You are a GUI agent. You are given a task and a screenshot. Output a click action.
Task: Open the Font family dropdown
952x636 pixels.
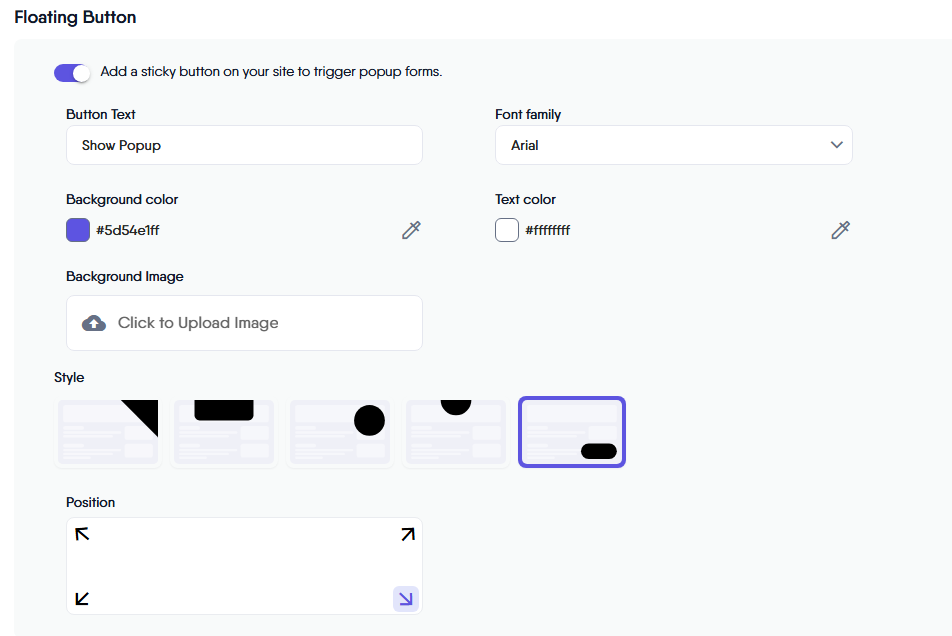click(x=673, y=145)
